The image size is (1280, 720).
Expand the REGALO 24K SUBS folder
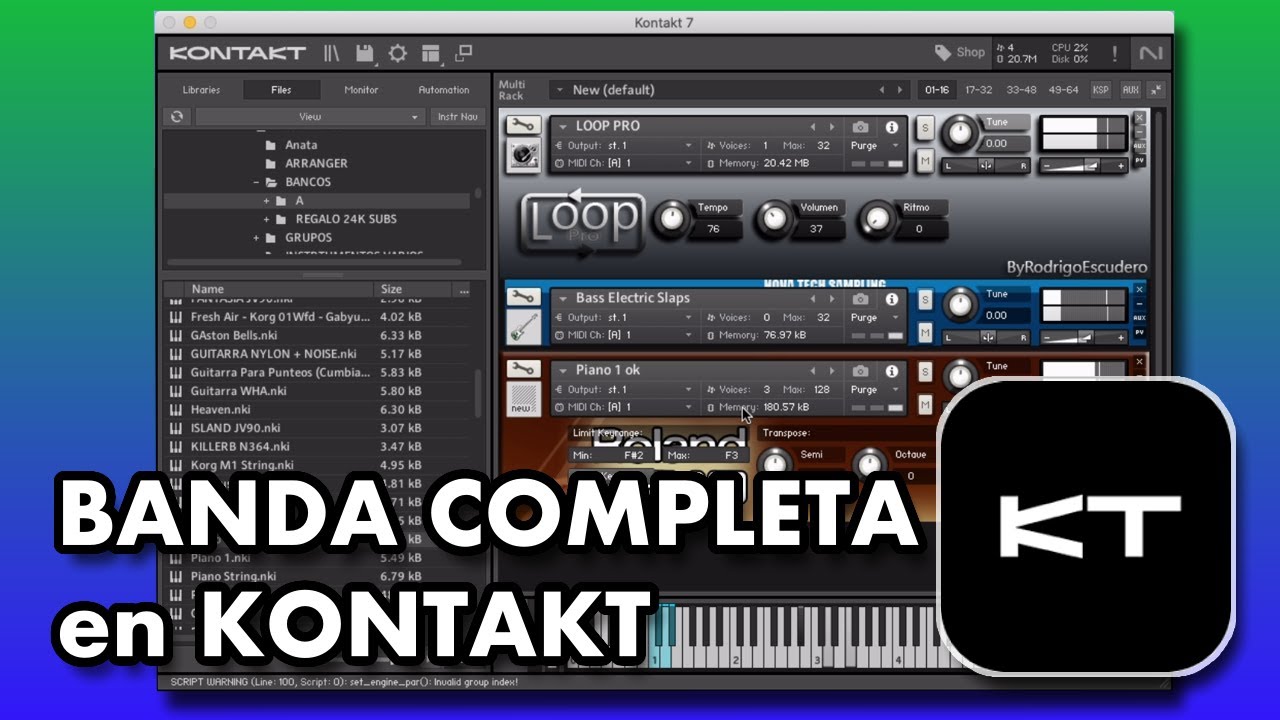pos(267,219)
